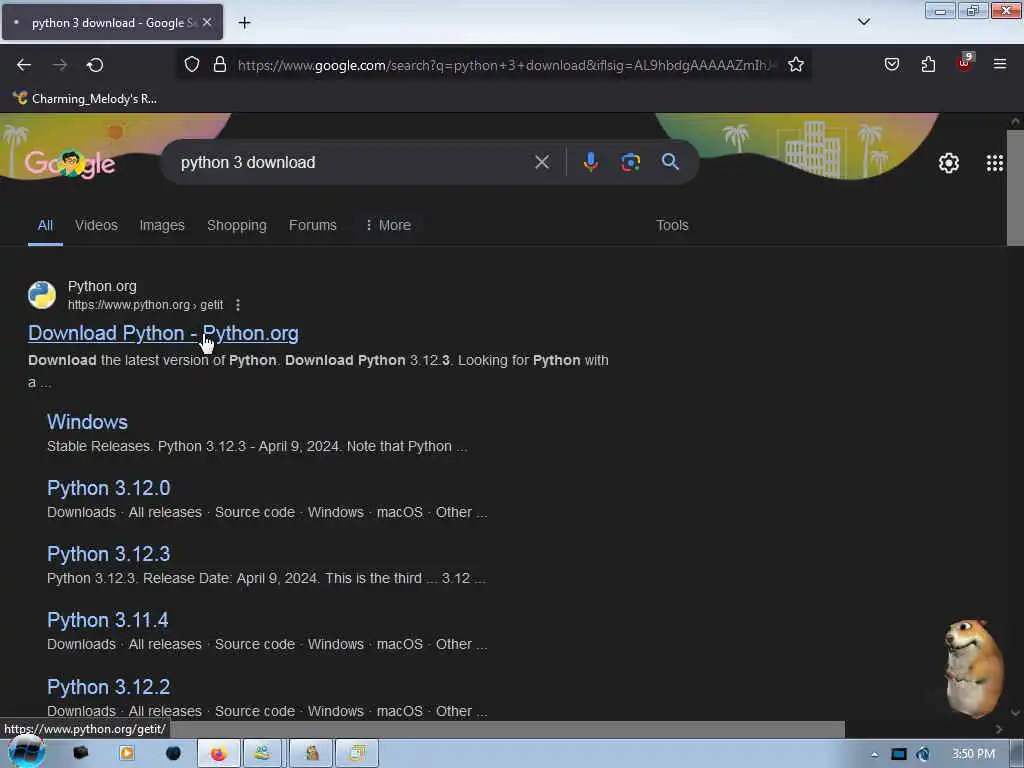Open the Python 3.11.4 sitelink

(108, 620)
